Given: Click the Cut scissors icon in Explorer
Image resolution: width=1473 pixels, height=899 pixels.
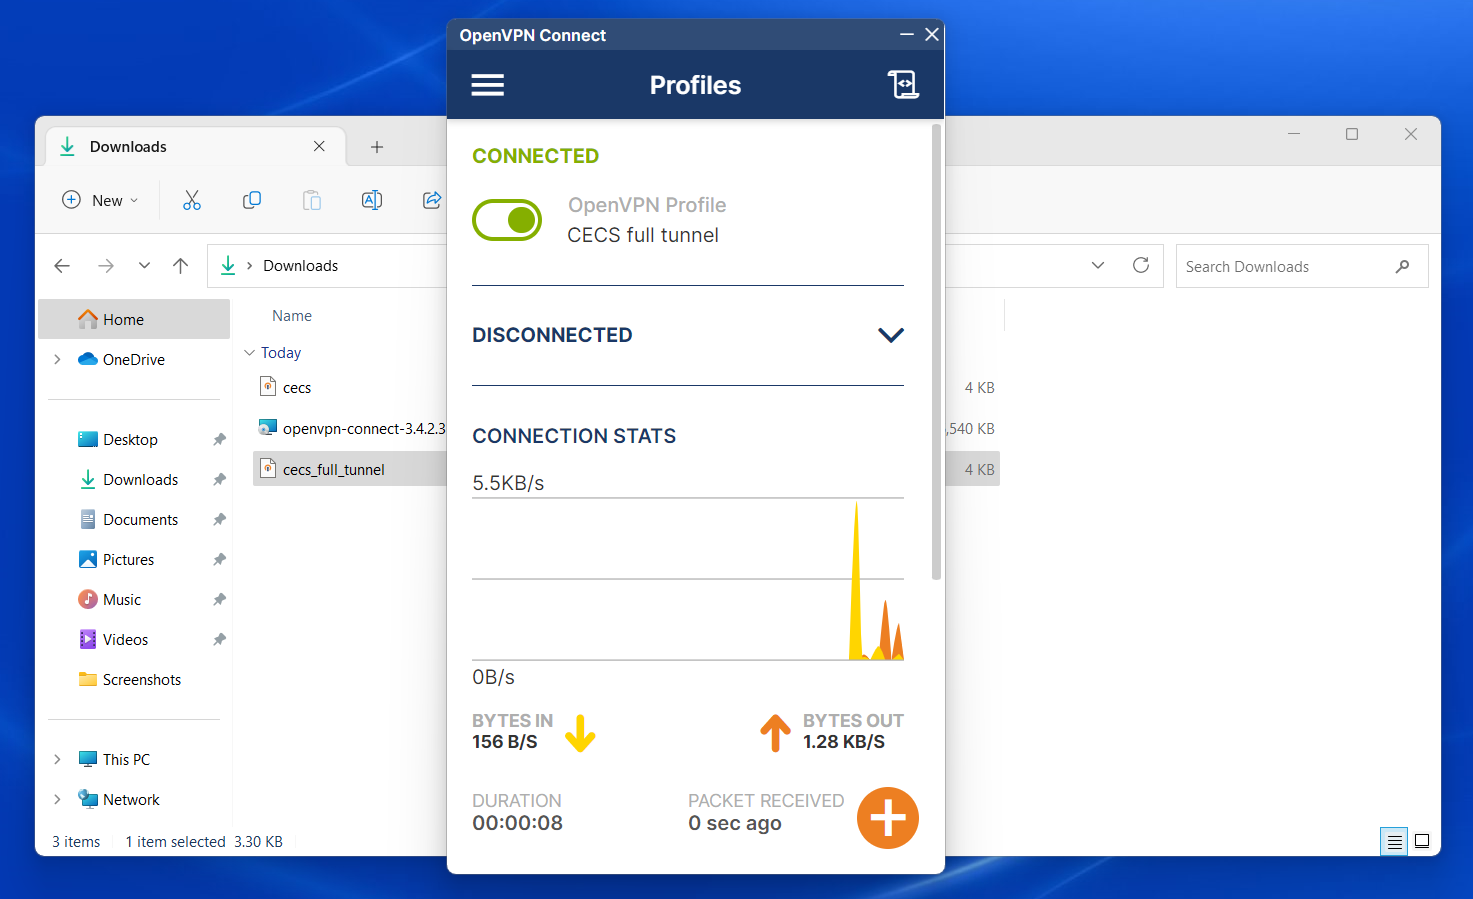Looking at the screenshot, I should (192, 200).
